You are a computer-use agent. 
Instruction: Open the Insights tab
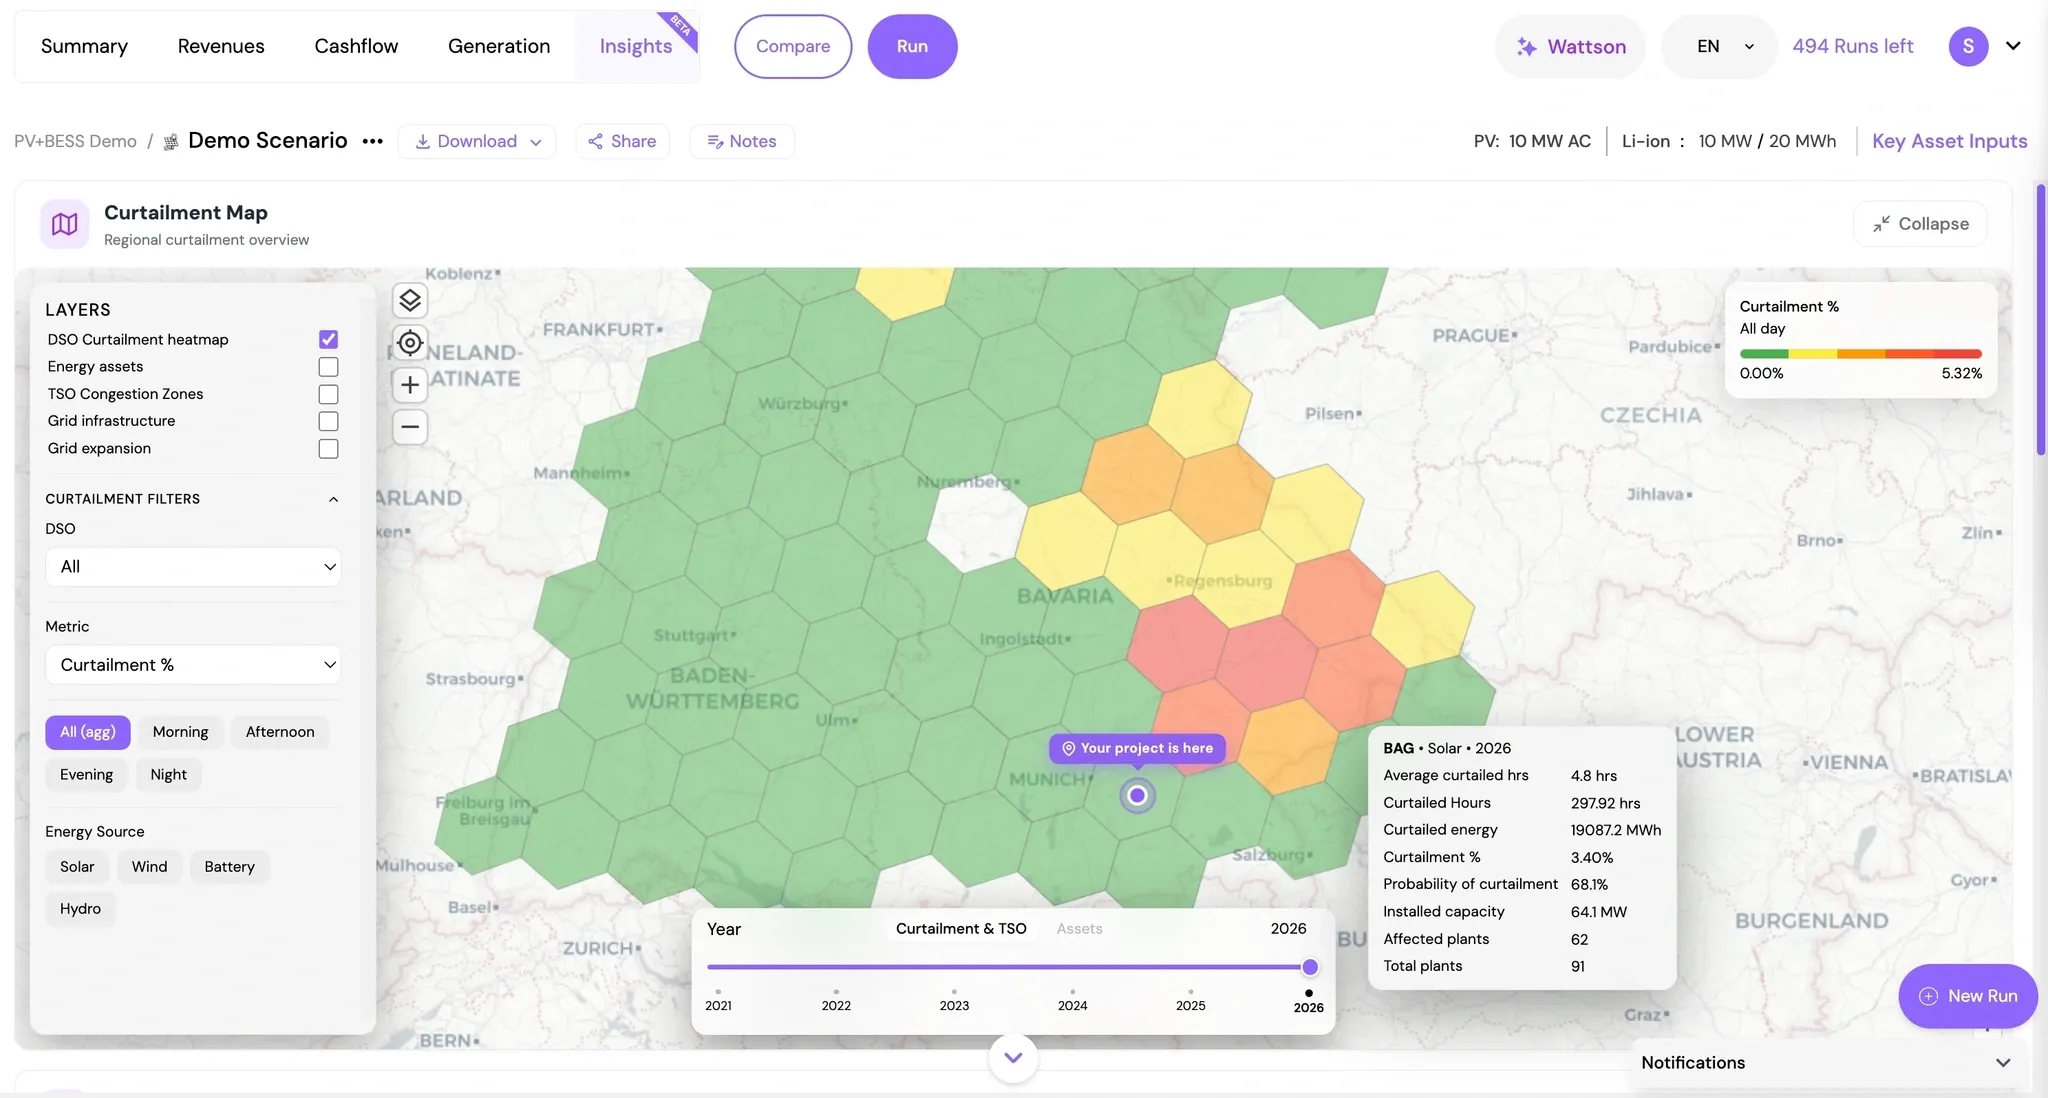click(x=636, y=46)
